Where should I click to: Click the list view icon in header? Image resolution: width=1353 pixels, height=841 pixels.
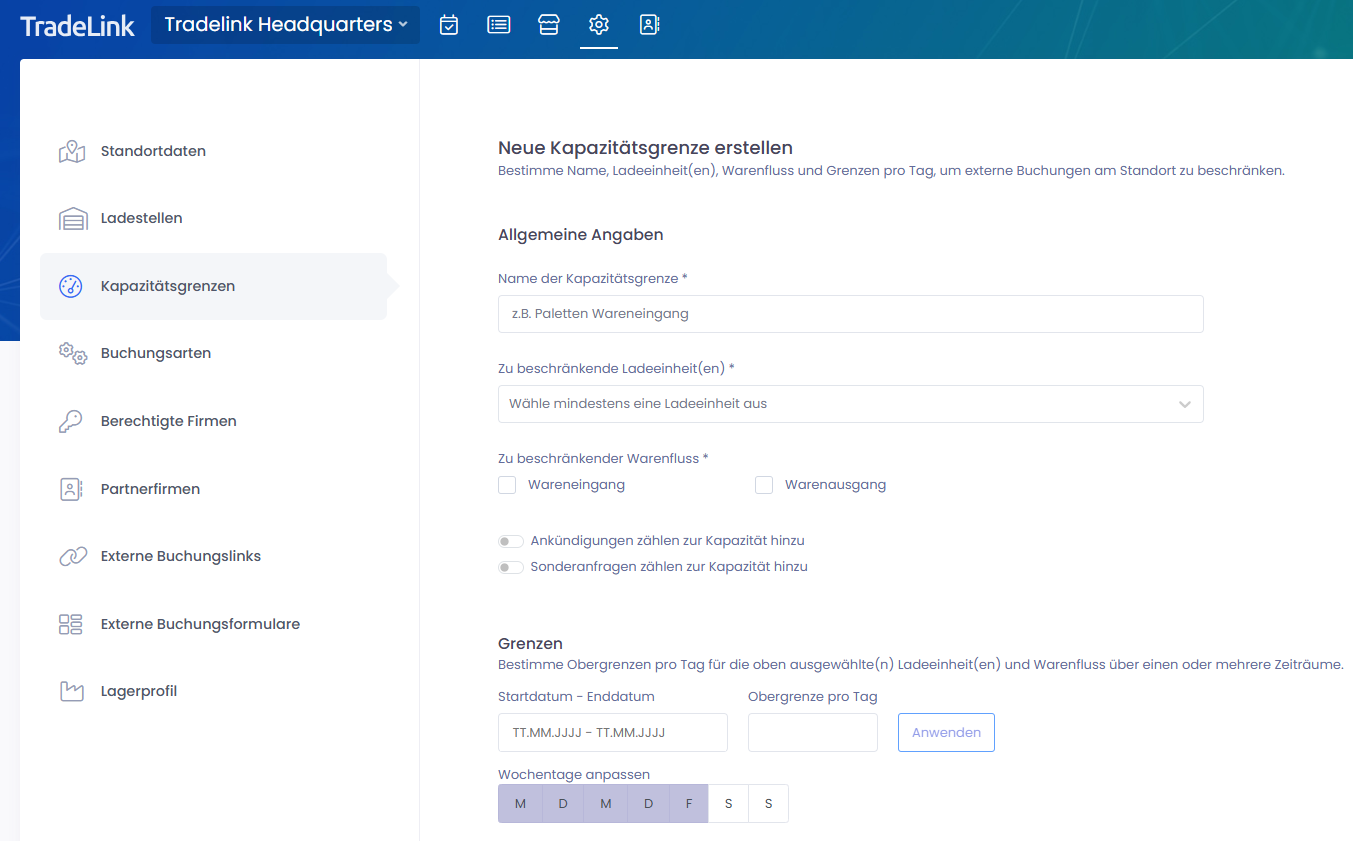coord(499,25)
